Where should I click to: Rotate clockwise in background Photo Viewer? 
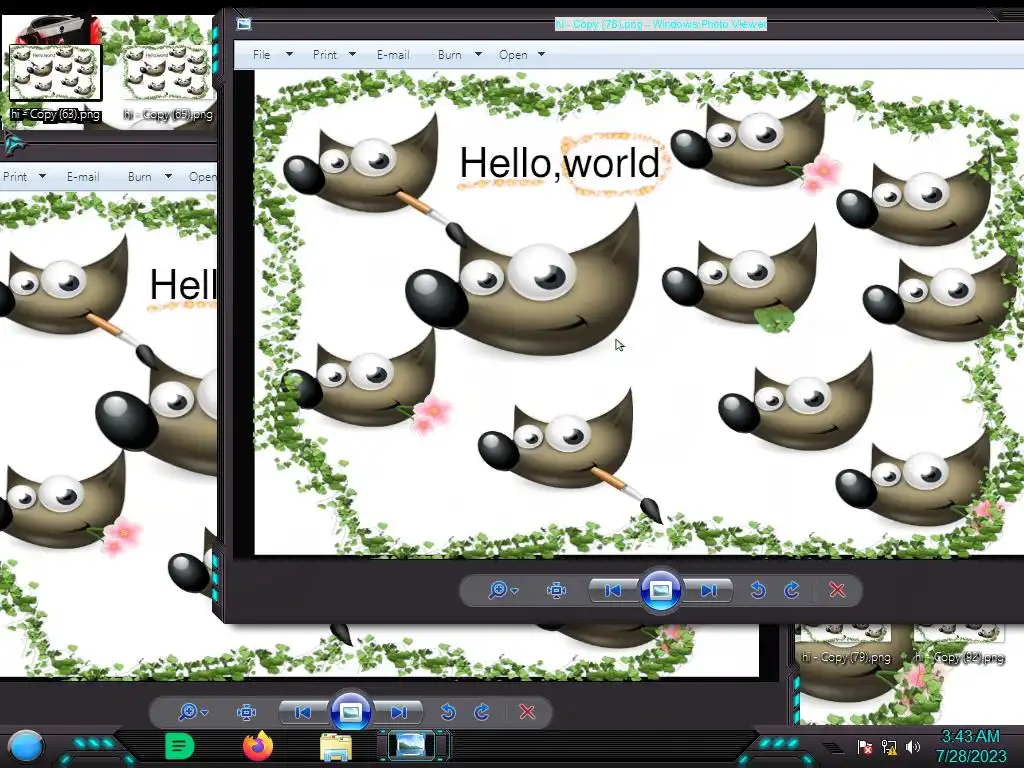tap(482, 712)
